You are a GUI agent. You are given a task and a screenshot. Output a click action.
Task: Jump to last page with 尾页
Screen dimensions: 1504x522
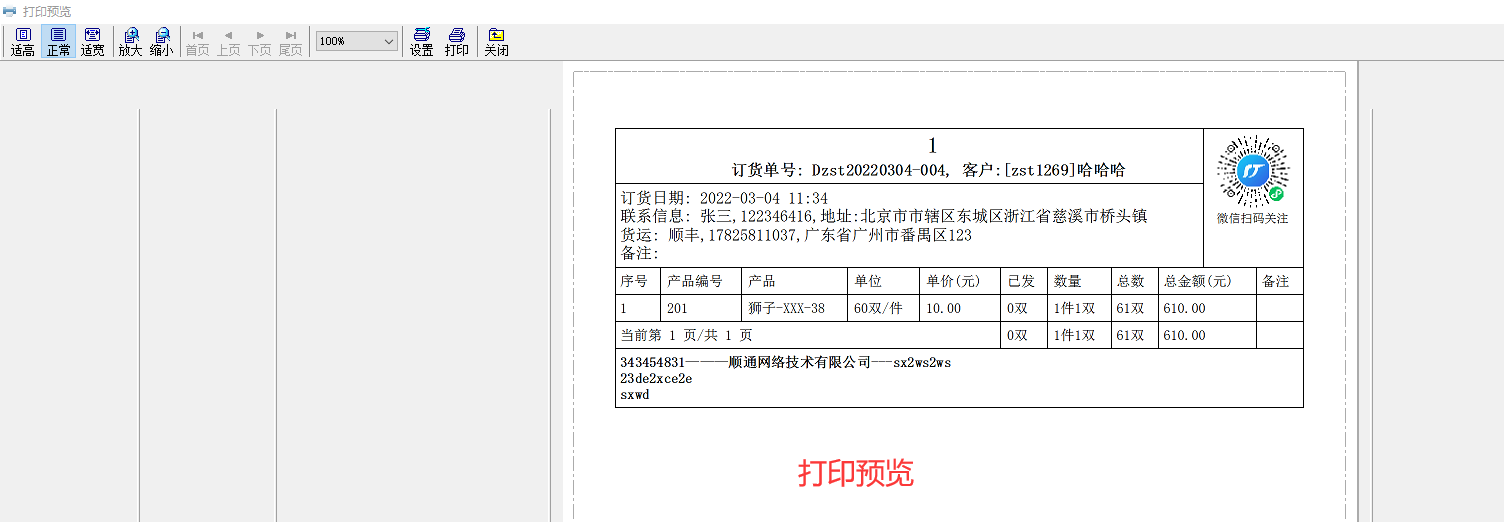291,42
